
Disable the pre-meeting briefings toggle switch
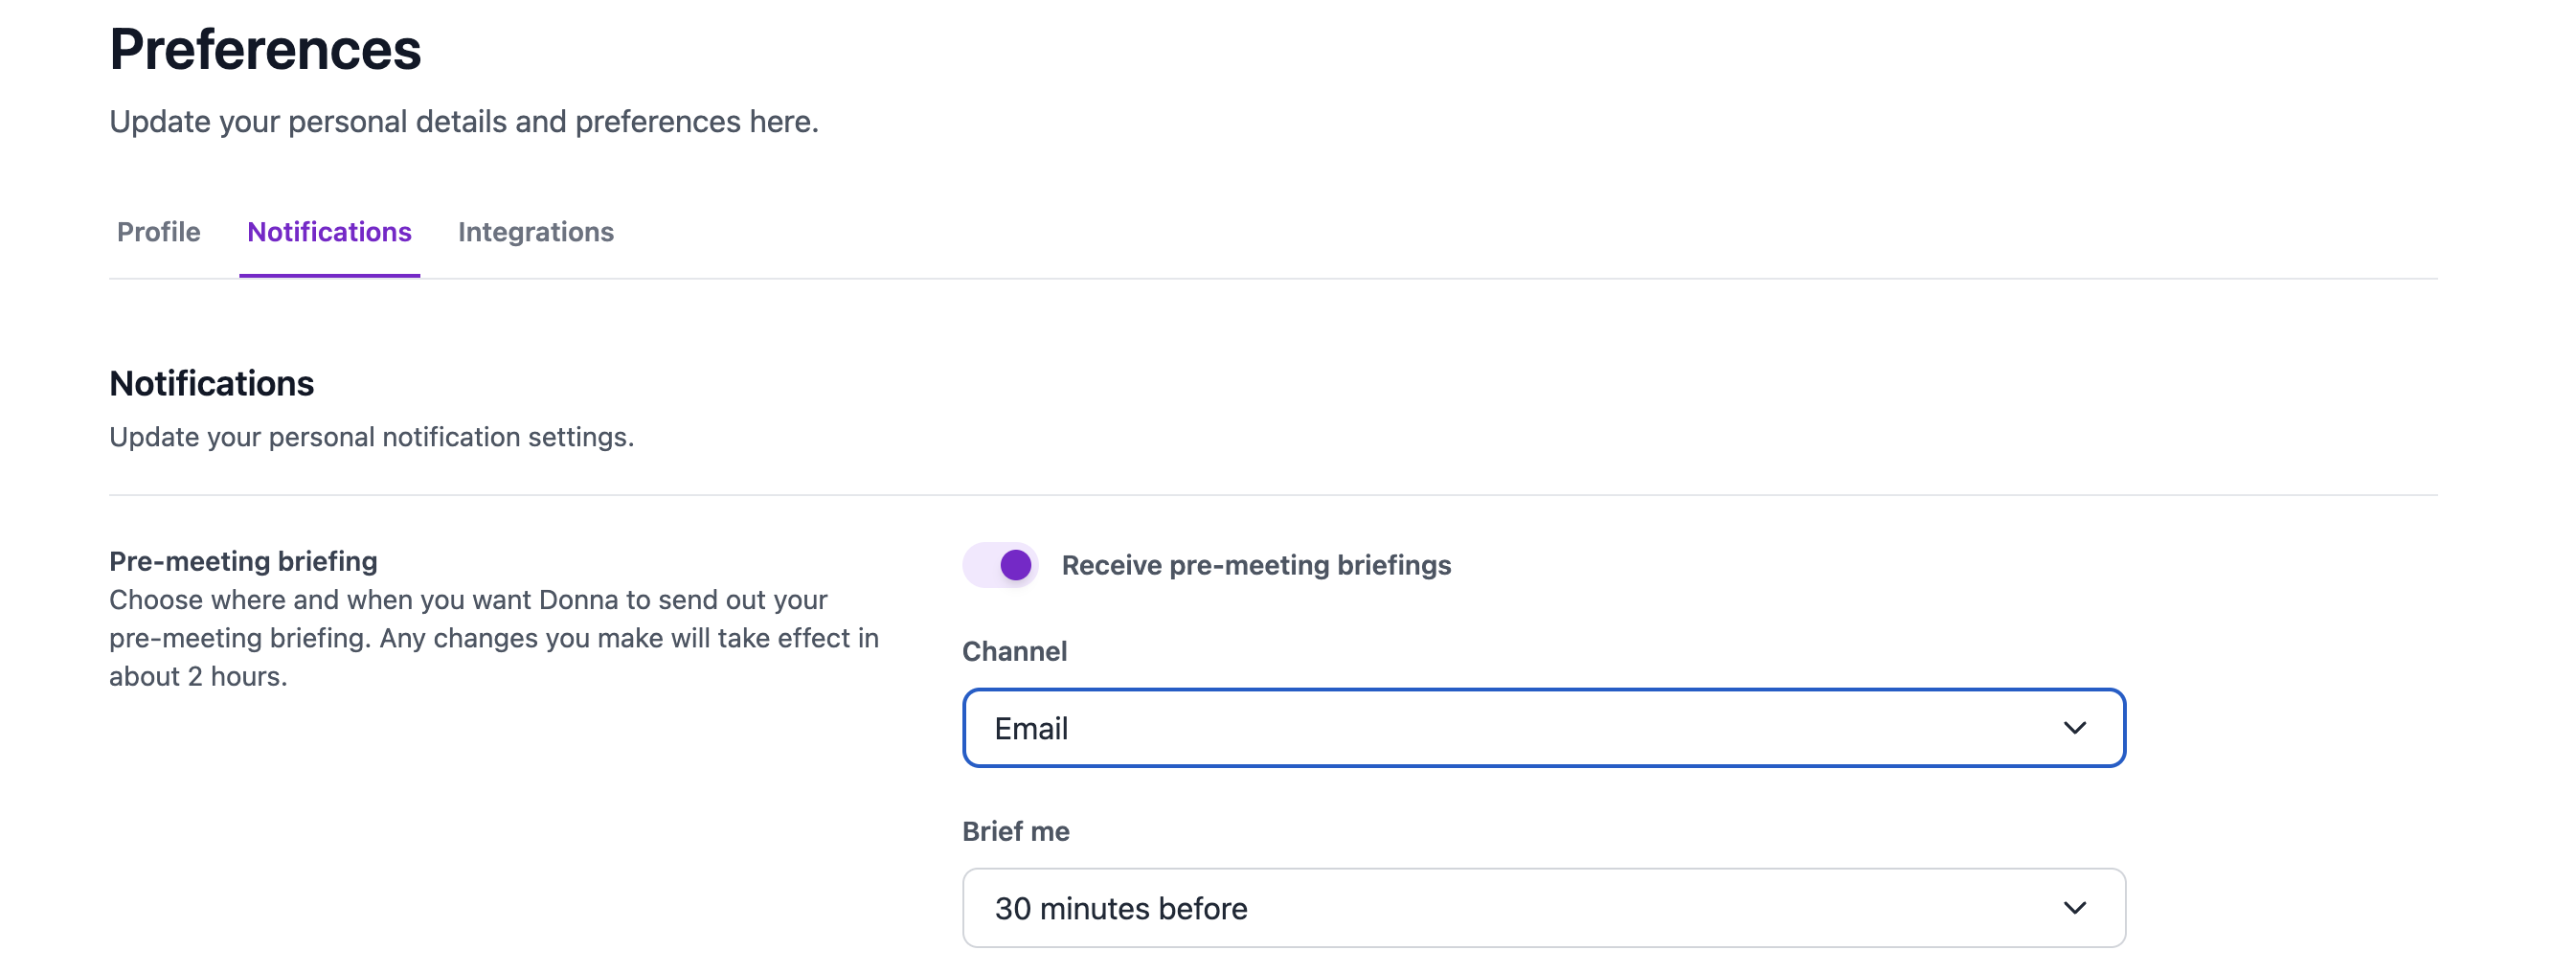click(999, 565)
